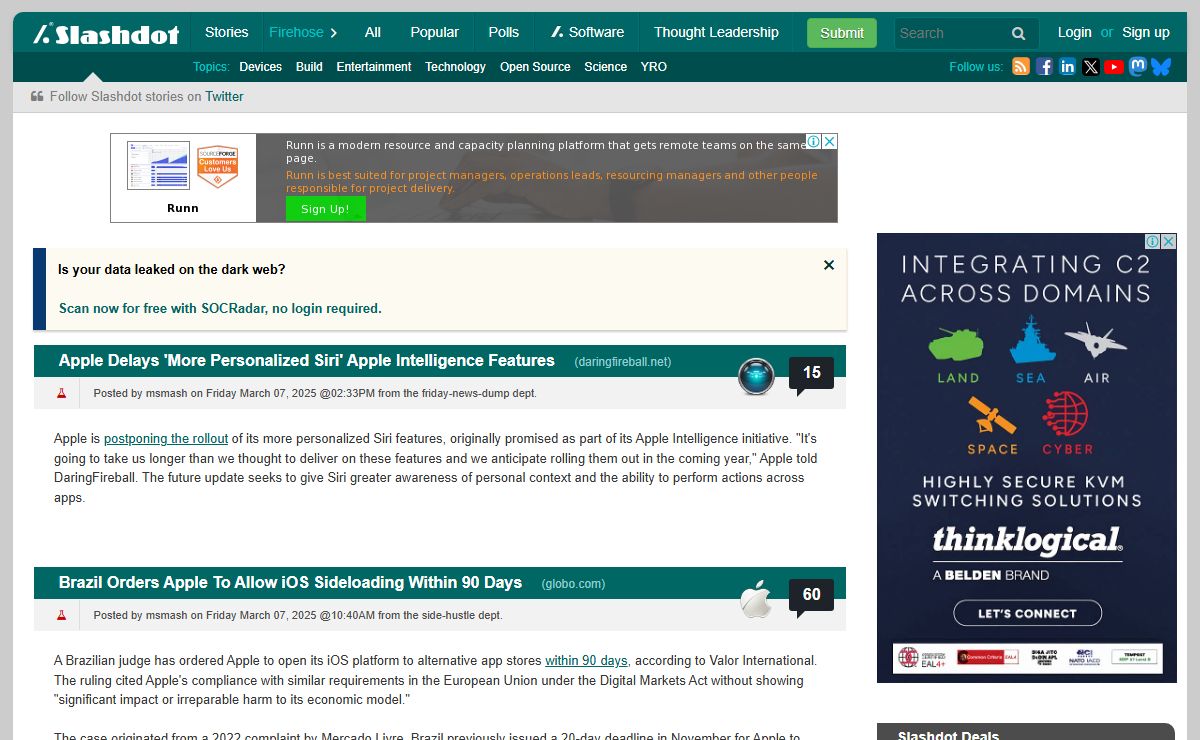The width and height of the screenshot is (1200, 740).
Task: Open the 60 comments bubble
Action: pyautogui.click(x=811, y=597)
